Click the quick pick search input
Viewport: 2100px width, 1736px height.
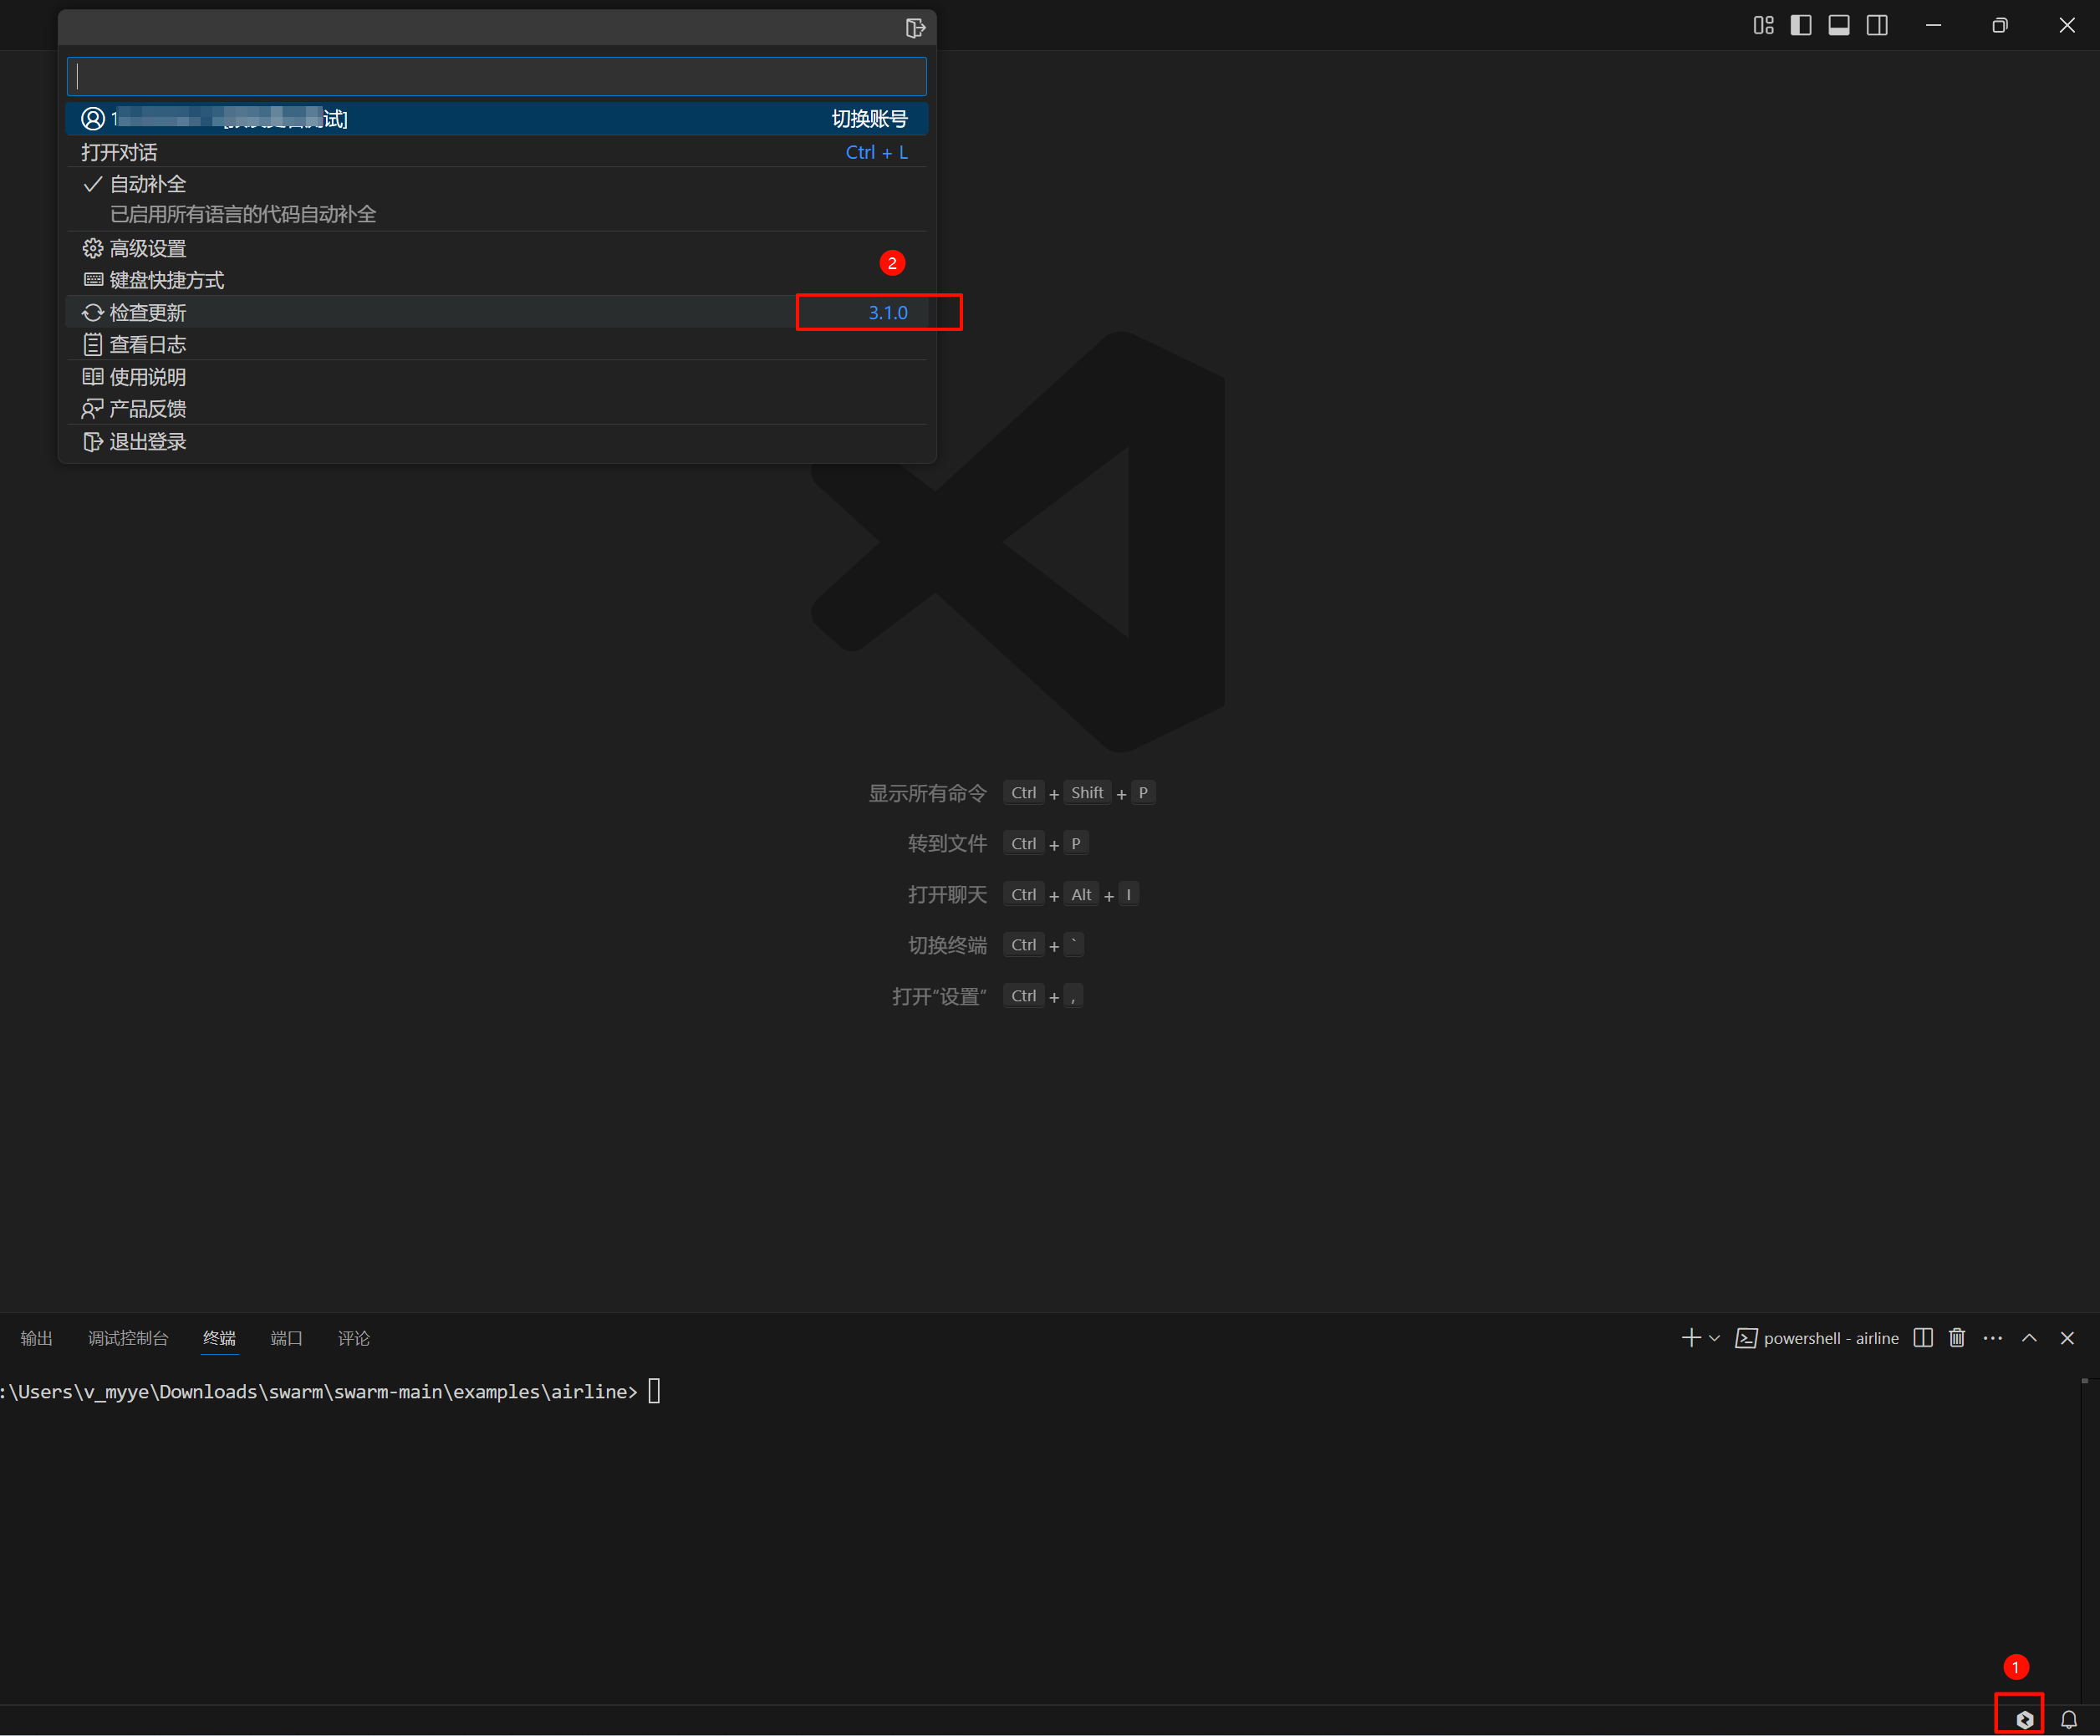pyautogui.click(x=496, y=76)
